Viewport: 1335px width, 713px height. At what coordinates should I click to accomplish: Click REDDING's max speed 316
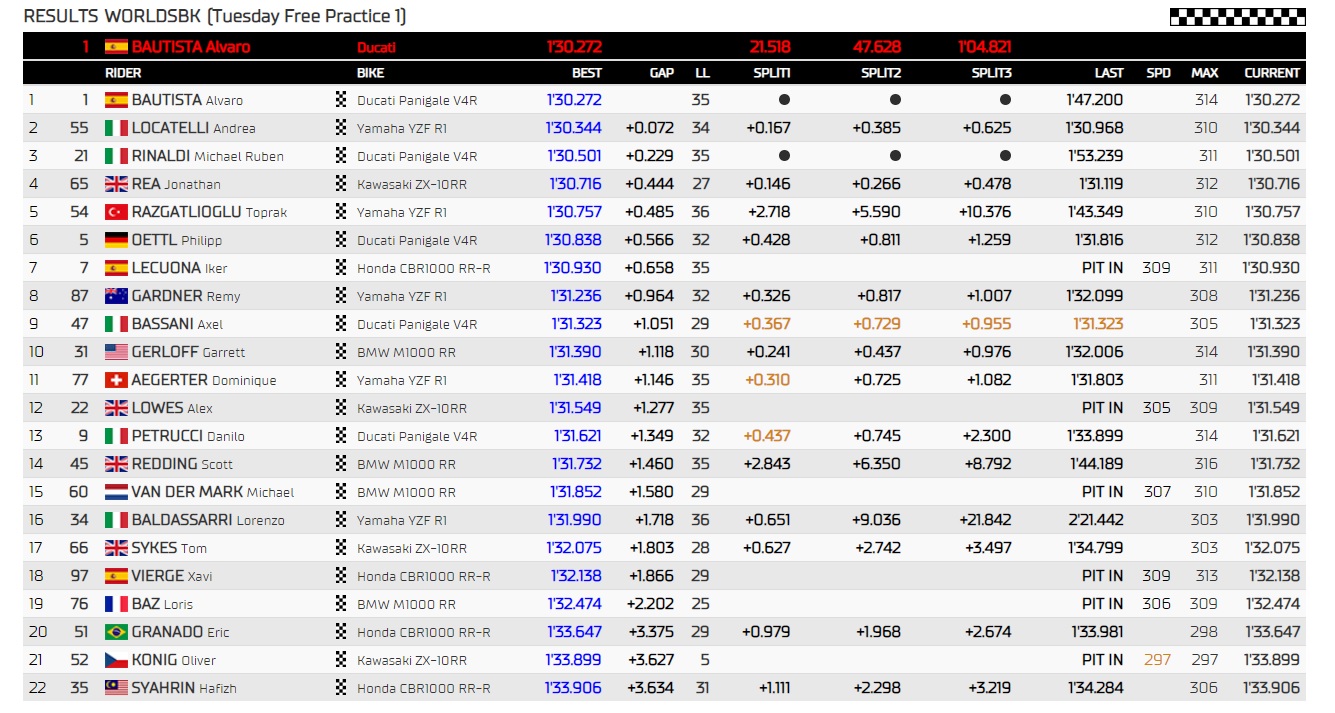click(1206, 464)
